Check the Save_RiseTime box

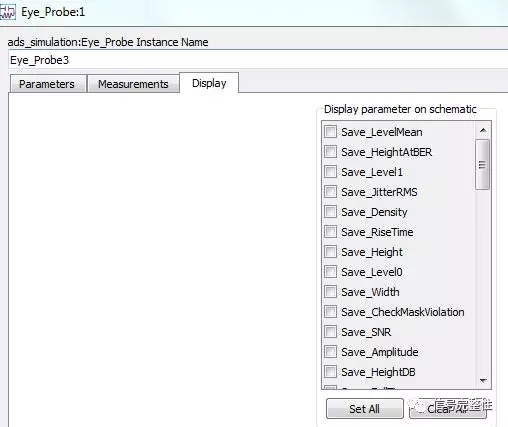[x=330, y=232]
